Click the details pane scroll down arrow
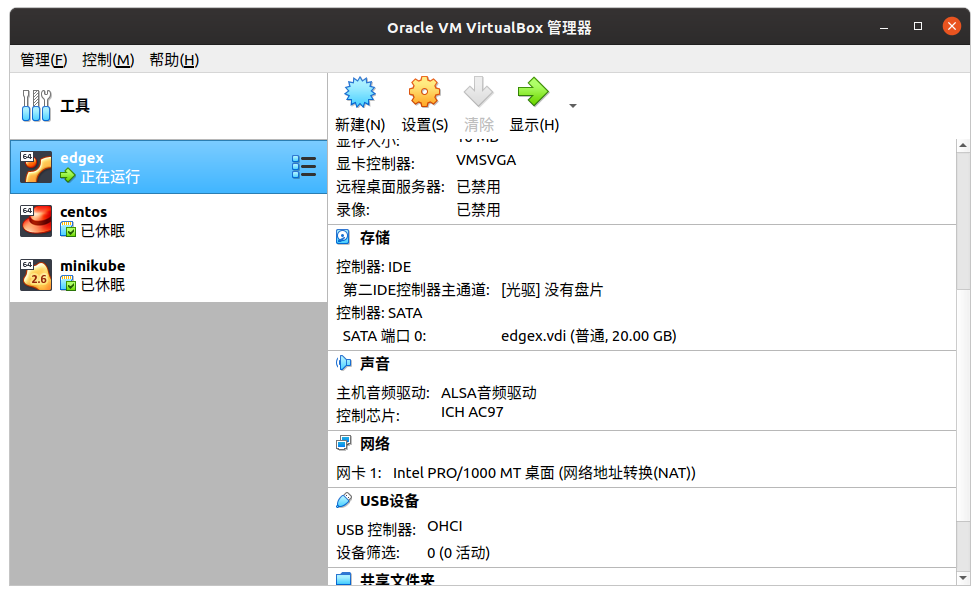 click(x=963, y=578)
